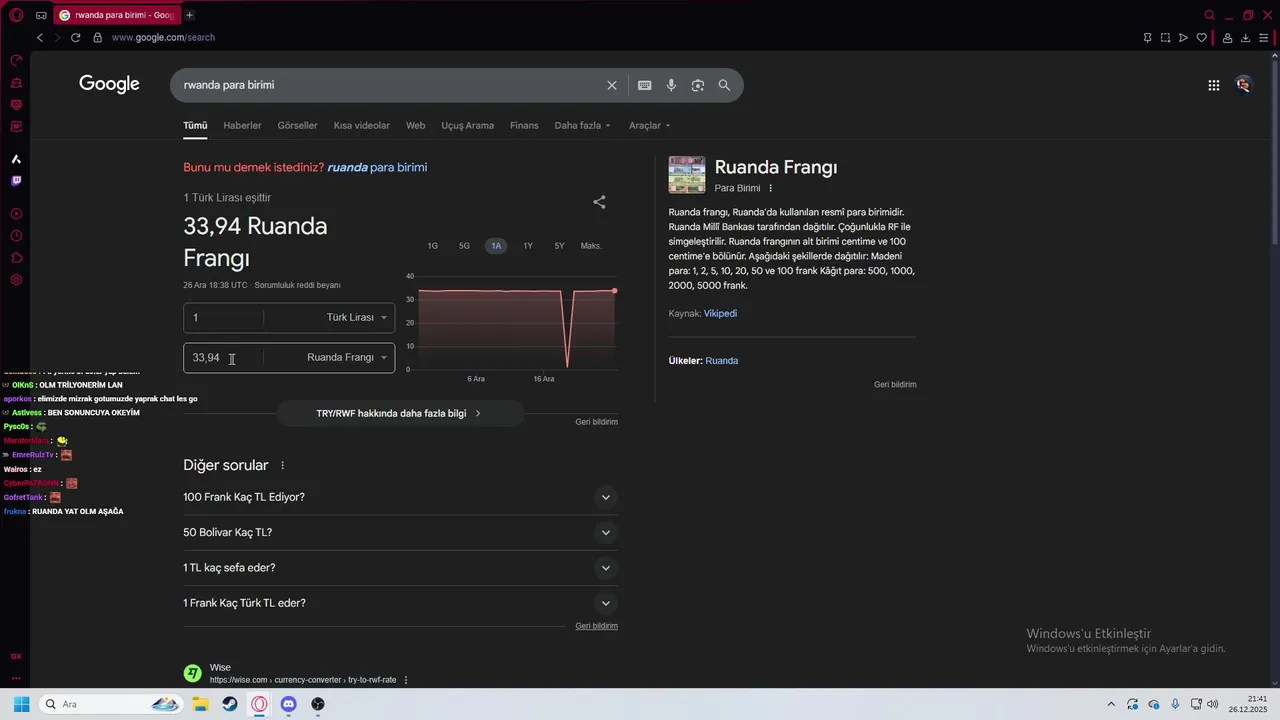Select the 5Y chart range
This screenshot has height=720, width=1280.
coord(560,246)
